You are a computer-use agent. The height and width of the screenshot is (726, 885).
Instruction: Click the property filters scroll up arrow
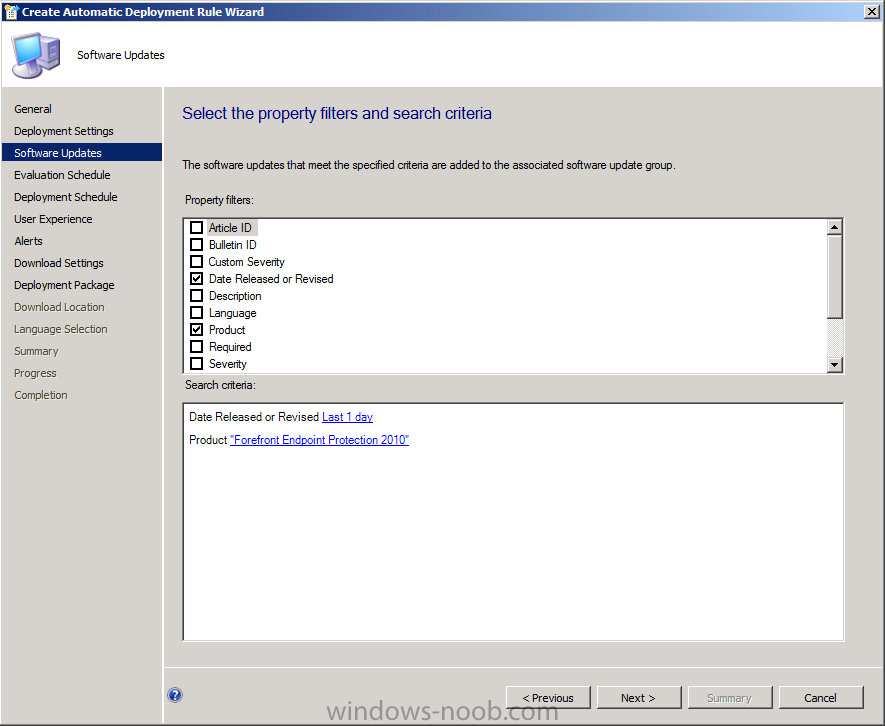coord(835,227)
